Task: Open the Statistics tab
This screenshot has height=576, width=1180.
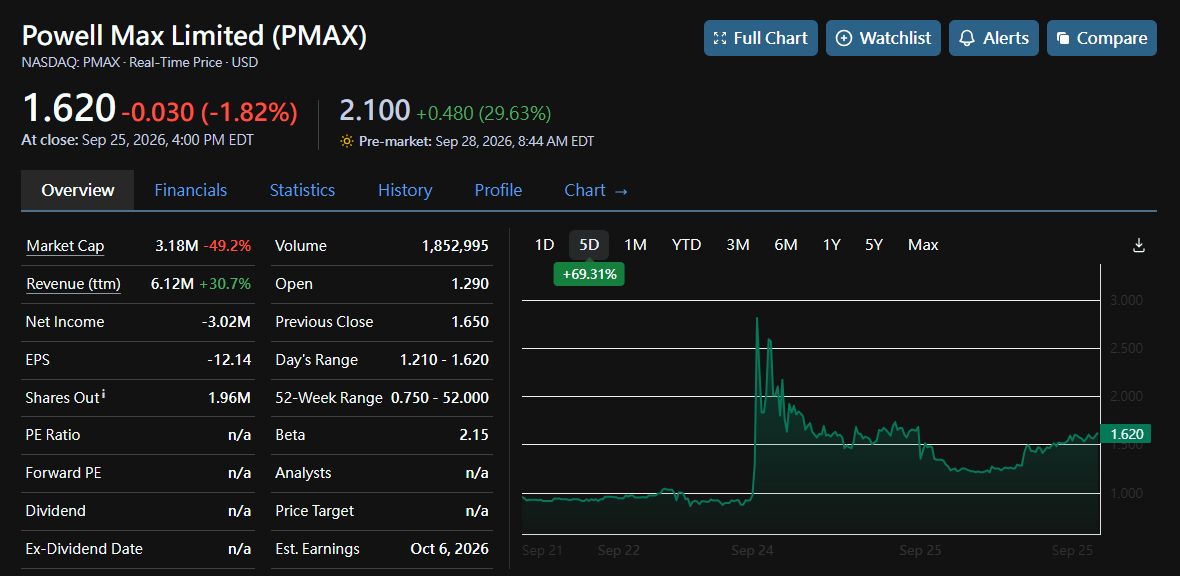Action: [x=302, y=190]
